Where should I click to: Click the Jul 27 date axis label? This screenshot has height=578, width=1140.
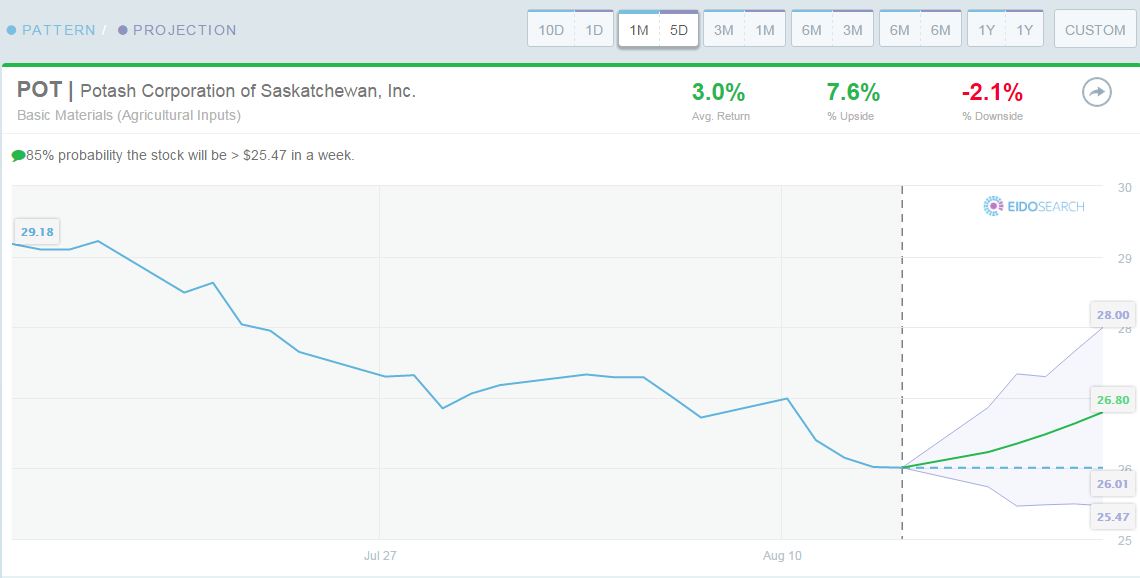(x=380, y=556)
